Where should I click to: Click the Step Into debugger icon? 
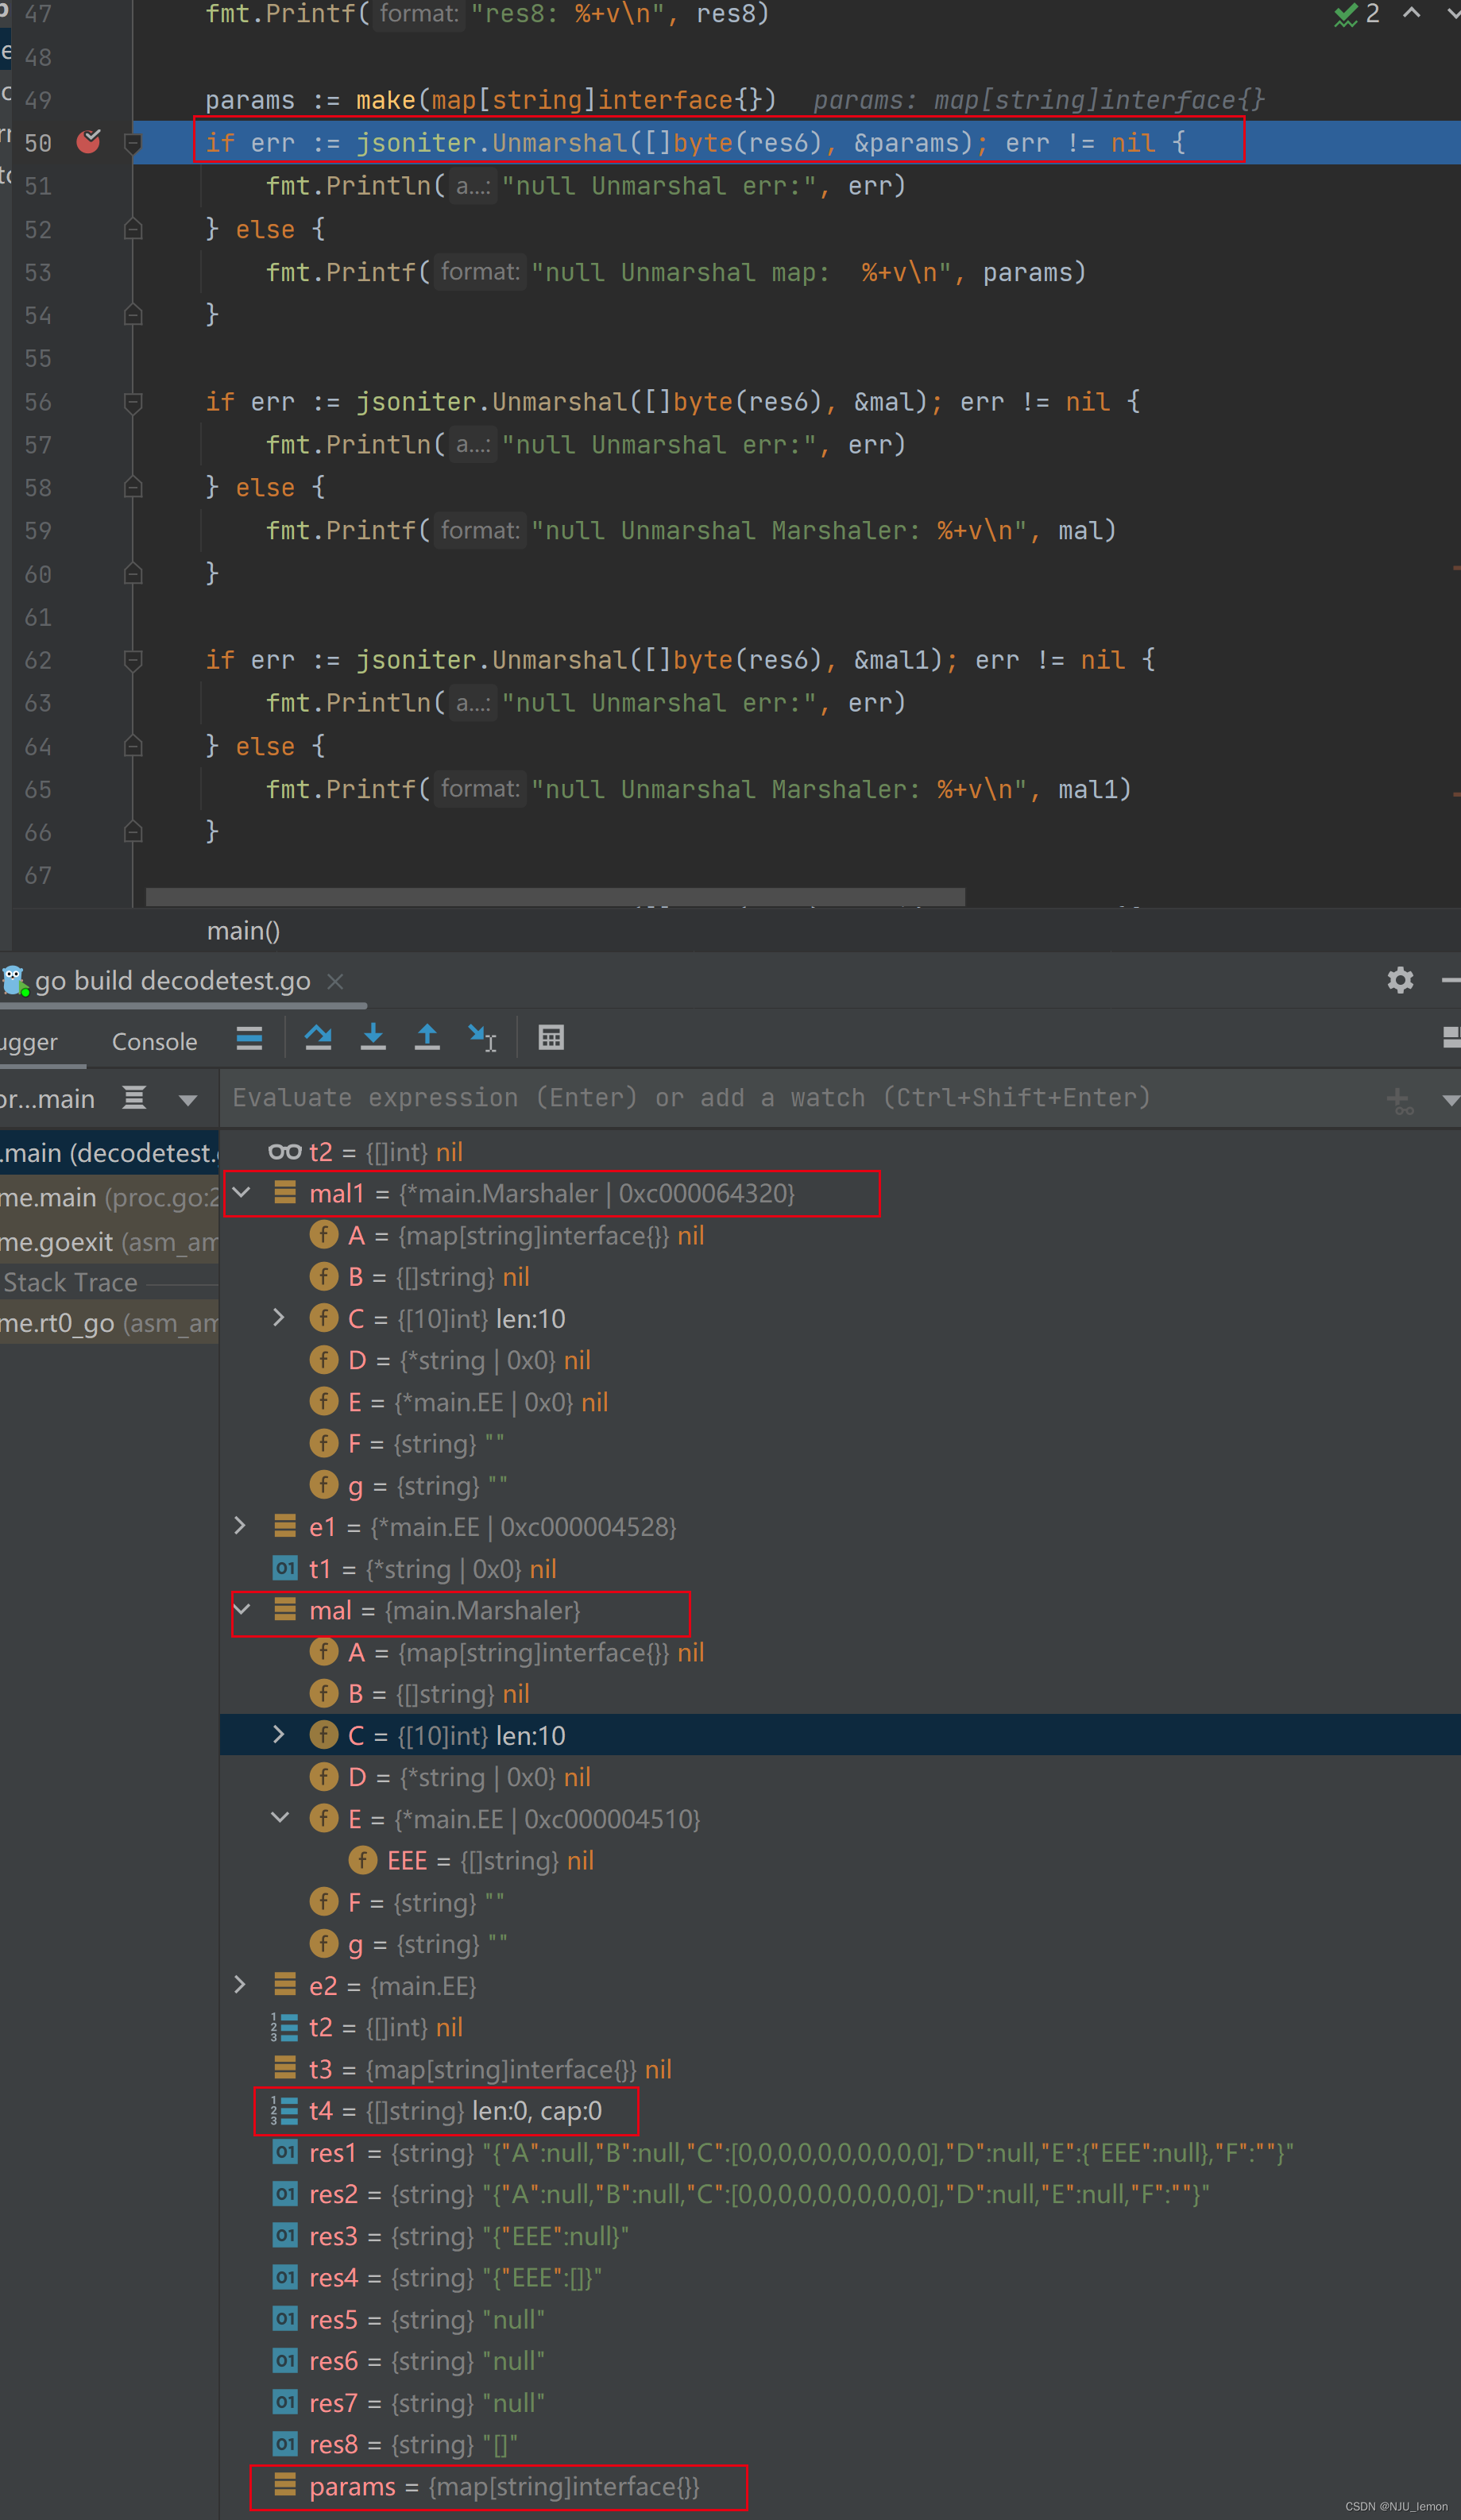point(372,1037)
